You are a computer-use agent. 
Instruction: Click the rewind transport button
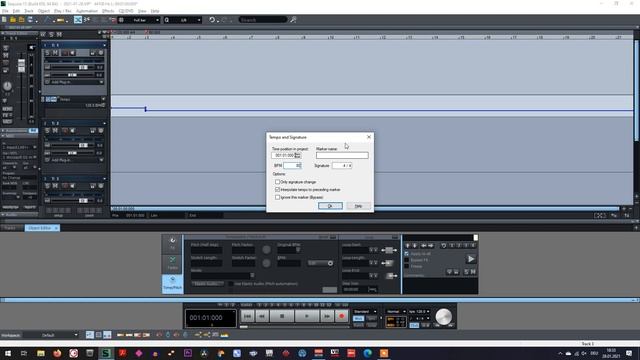262,316
